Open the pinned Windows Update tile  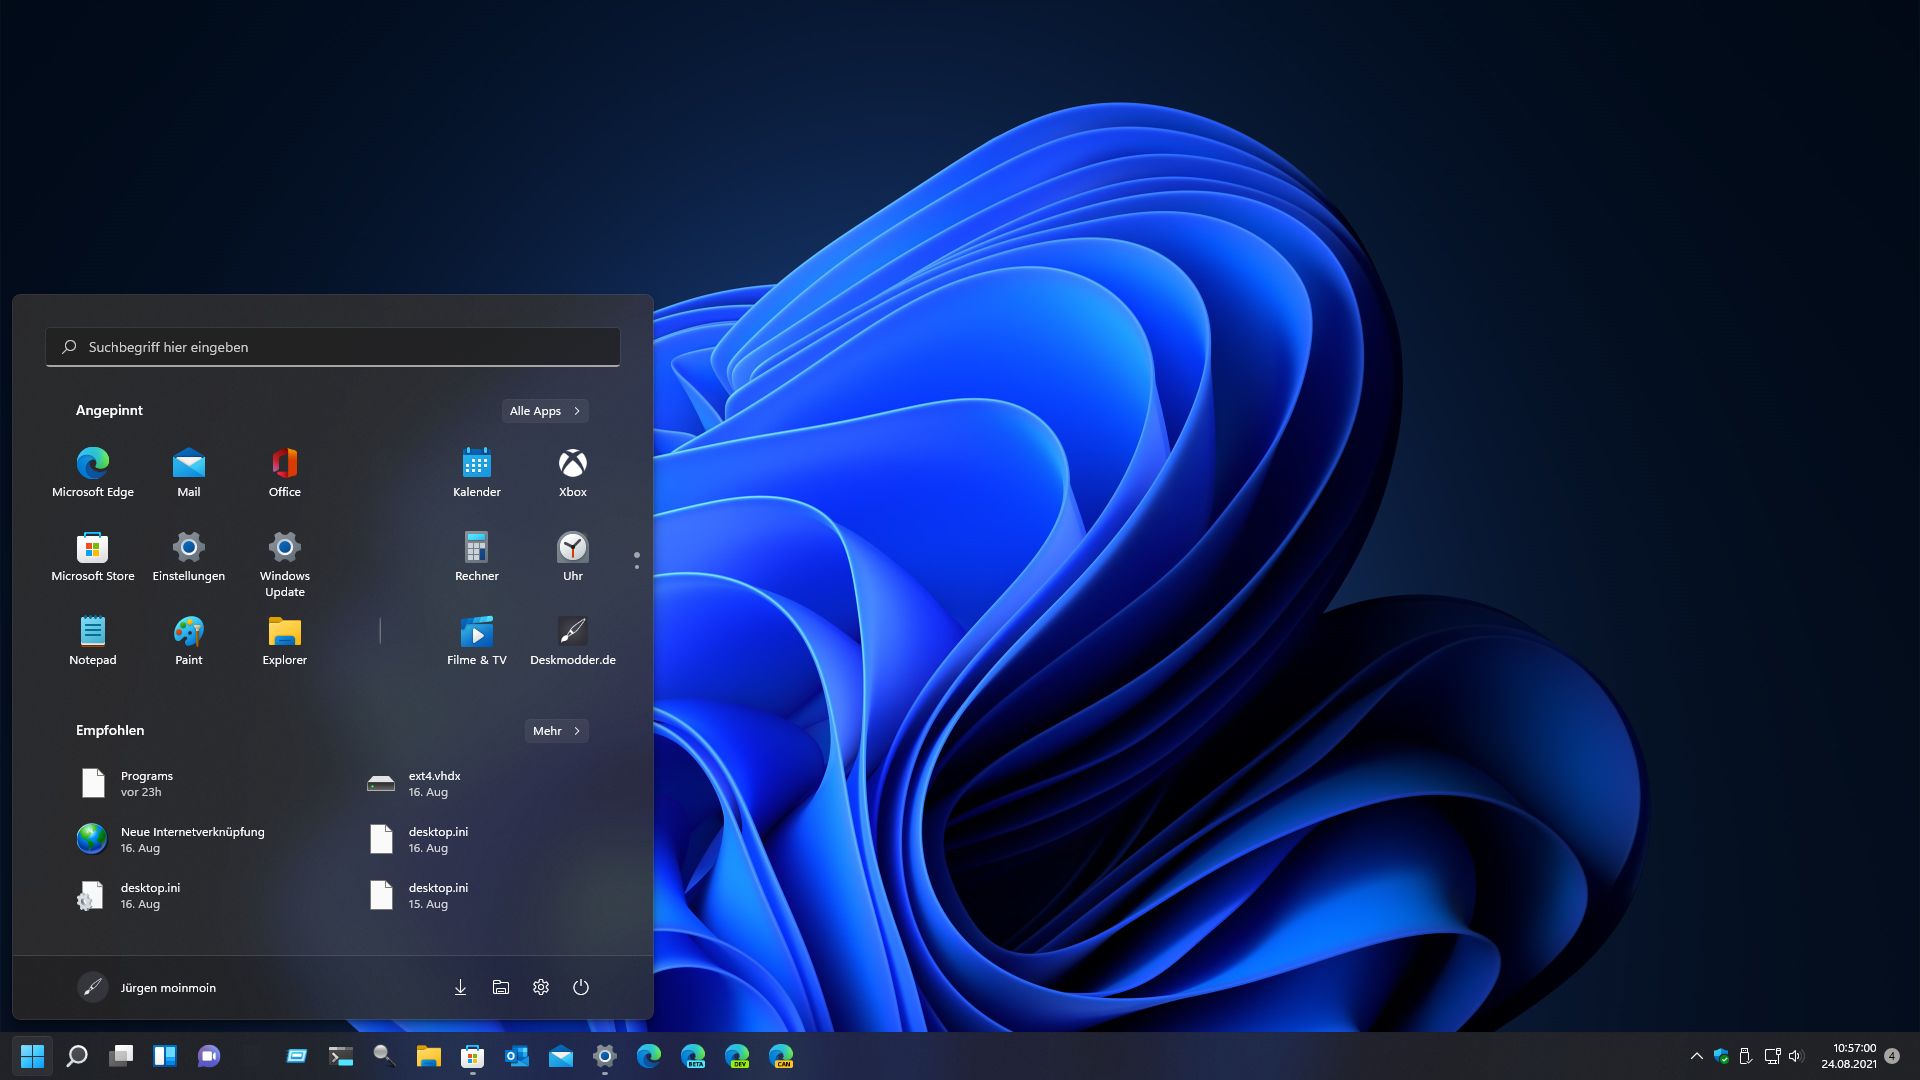[285, 564]
